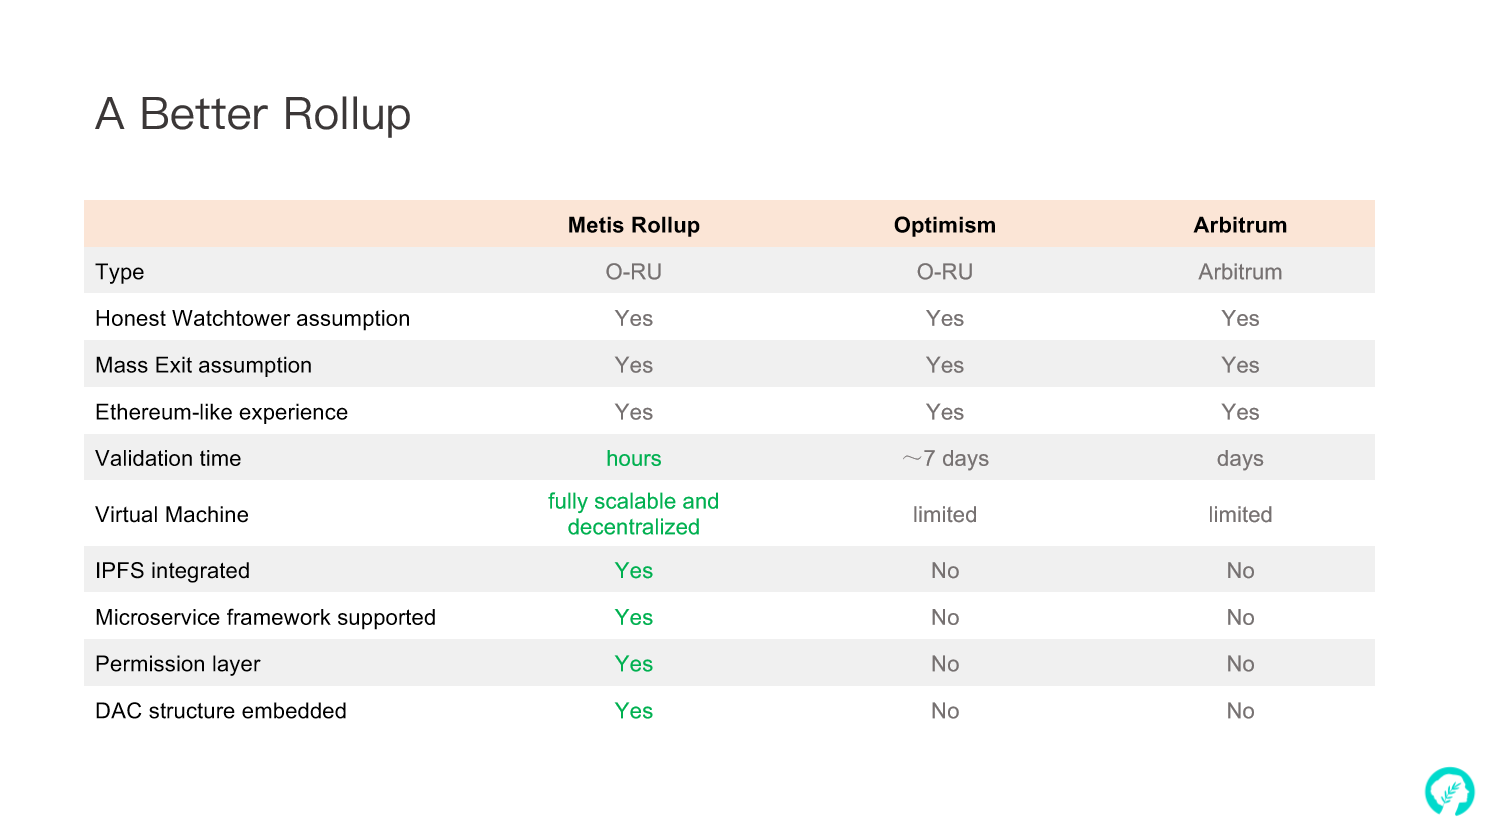Select 'fully scalable and decentralized' text
The image size is (1499, 835).
pos(634,514)
